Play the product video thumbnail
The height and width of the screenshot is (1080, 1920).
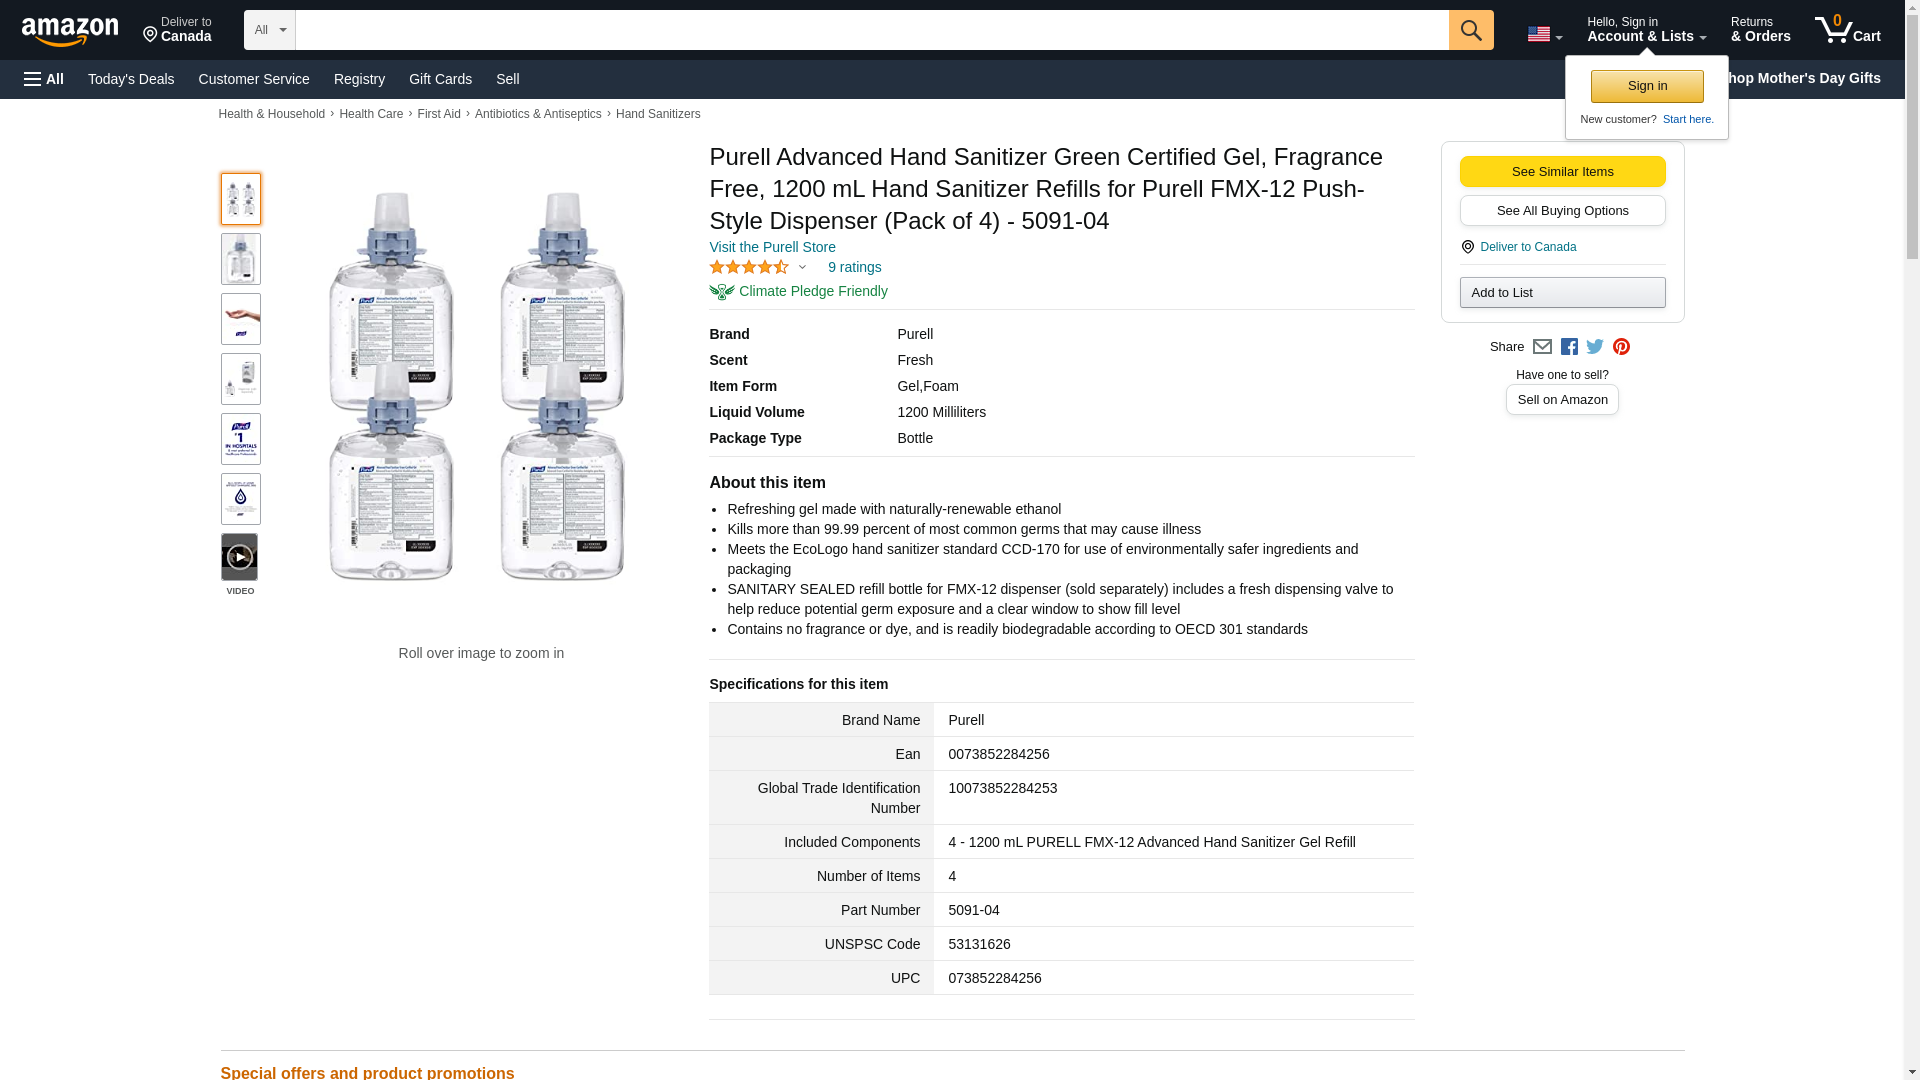(x=240, y=557)
